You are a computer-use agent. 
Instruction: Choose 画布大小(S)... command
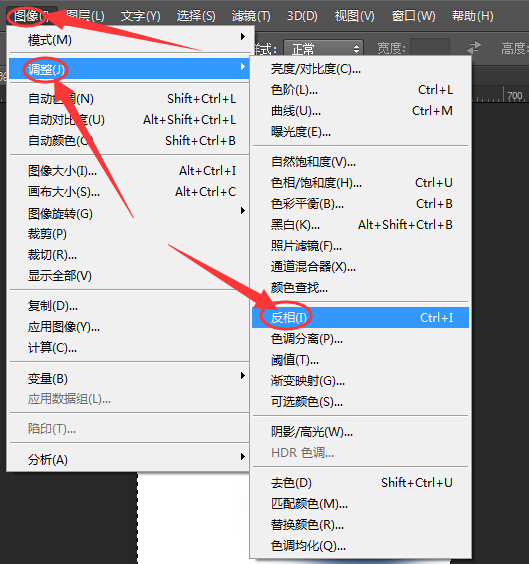point(129,192)
